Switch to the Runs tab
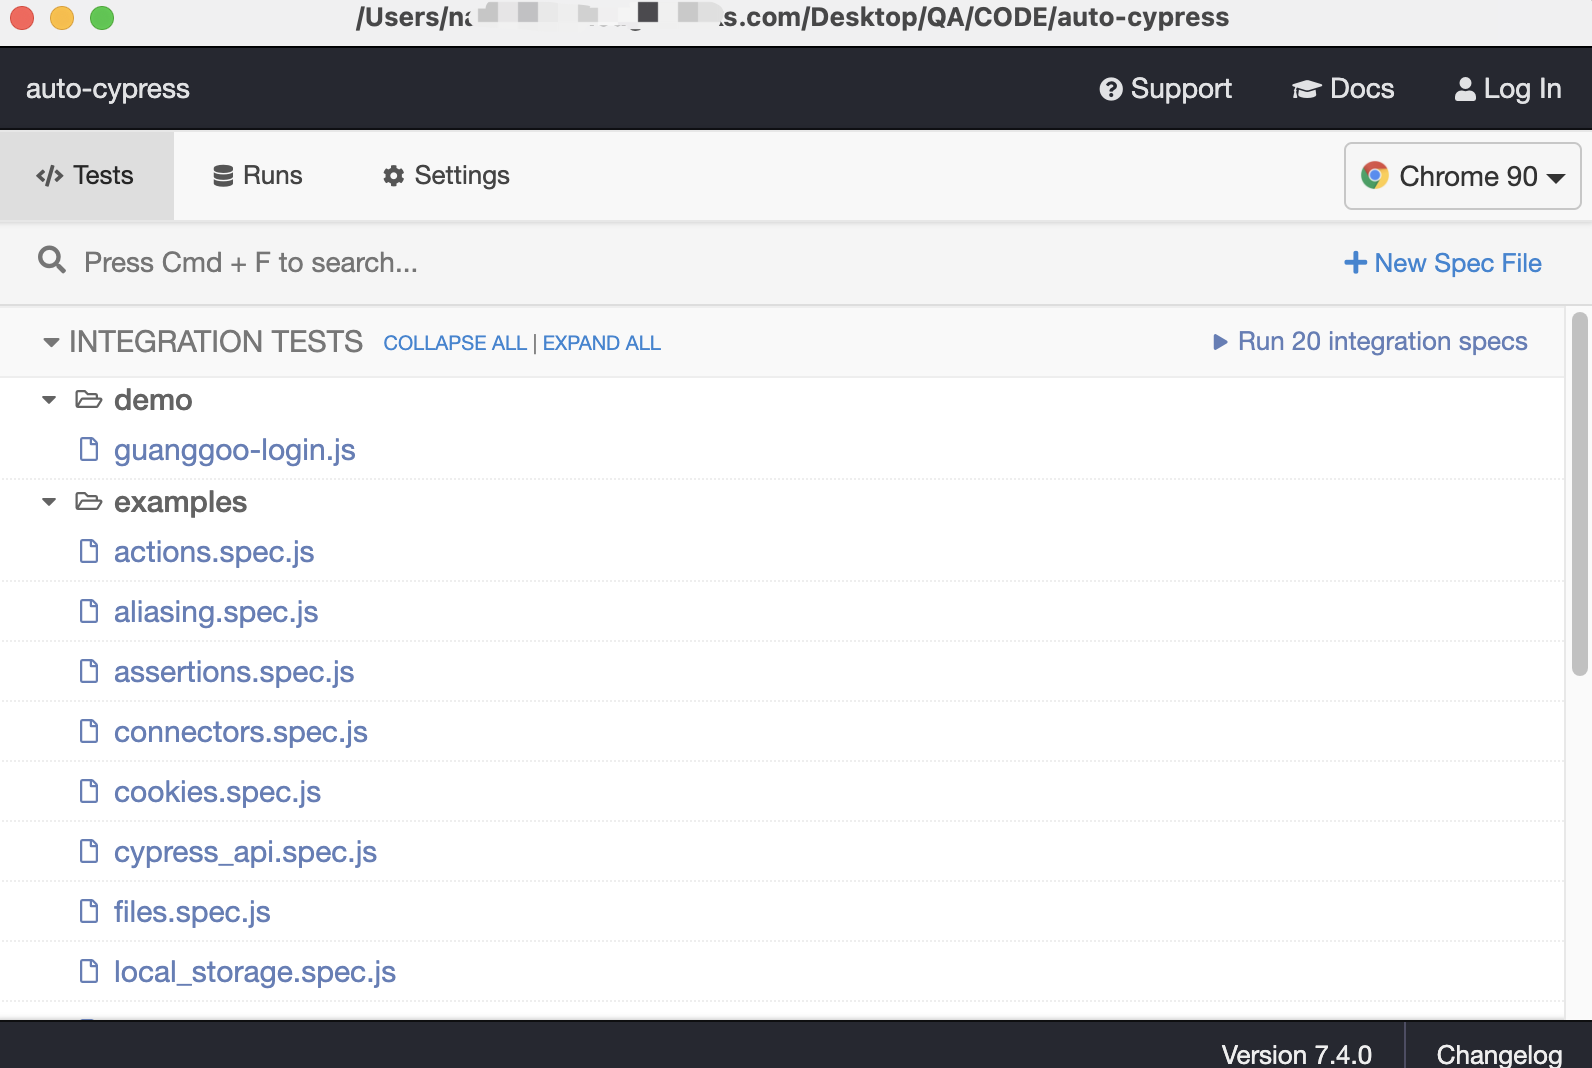1592x1068 pixels. tap(258, 176)
